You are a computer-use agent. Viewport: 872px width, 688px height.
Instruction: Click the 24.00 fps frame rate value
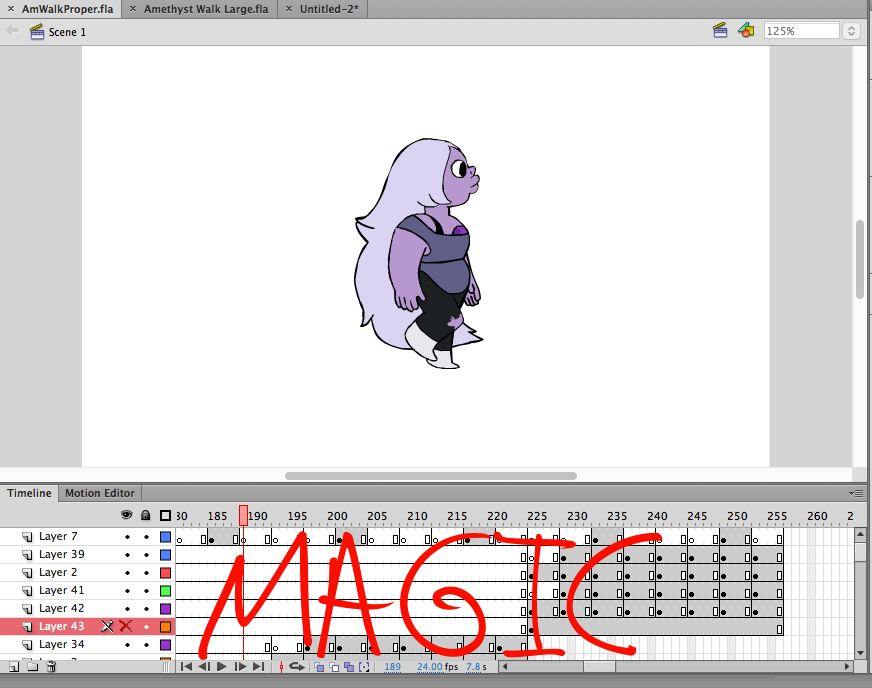pyautogui.click(x=430, y=666)
